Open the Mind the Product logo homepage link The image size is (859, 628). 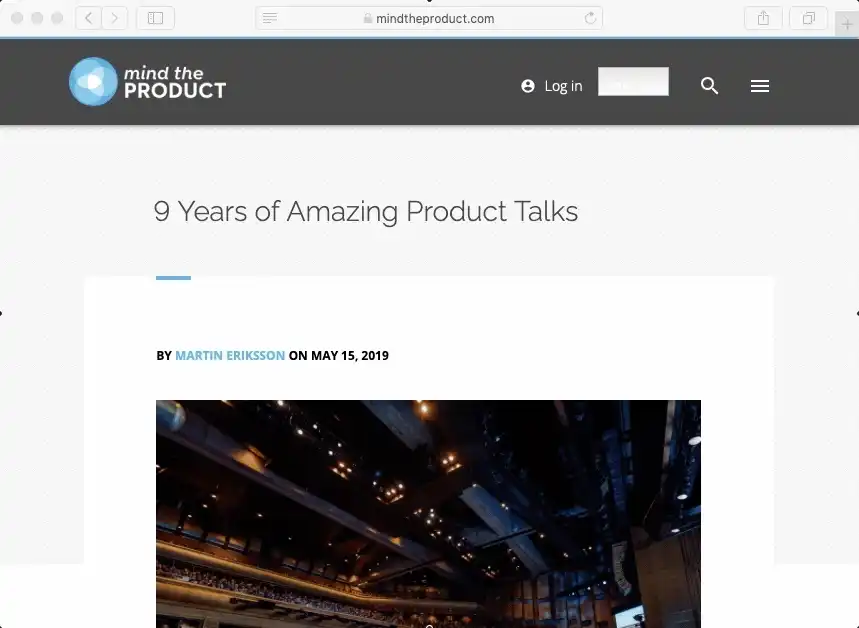coord(147,82)
